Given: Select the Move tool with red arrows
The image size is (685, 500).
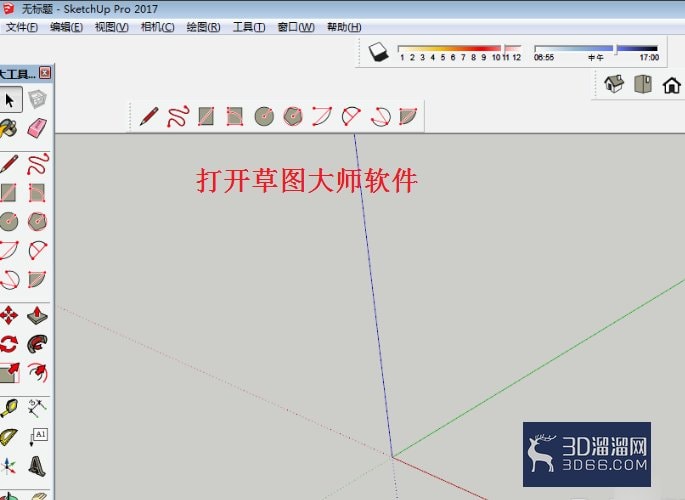Looking at the screenshot, I should point(8,315).
